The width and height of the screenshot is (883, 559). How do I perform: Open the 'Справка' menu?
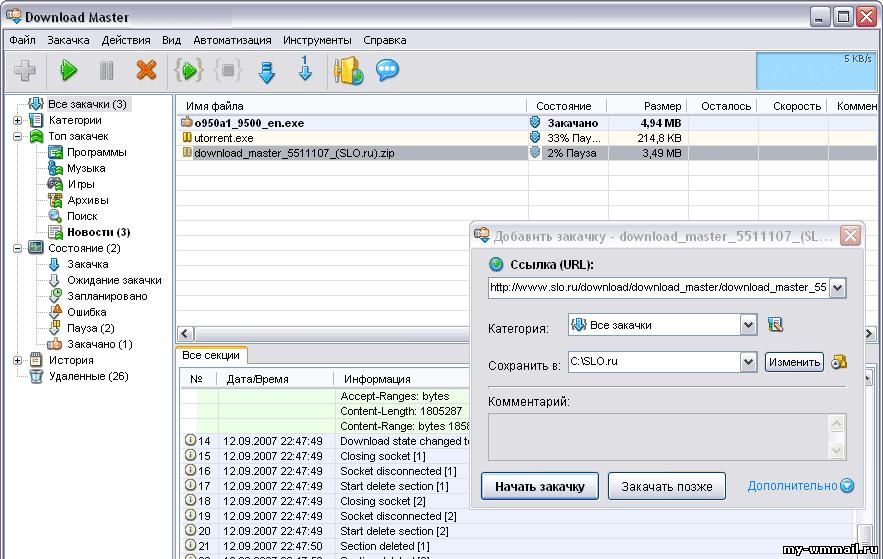click(385, 40)
